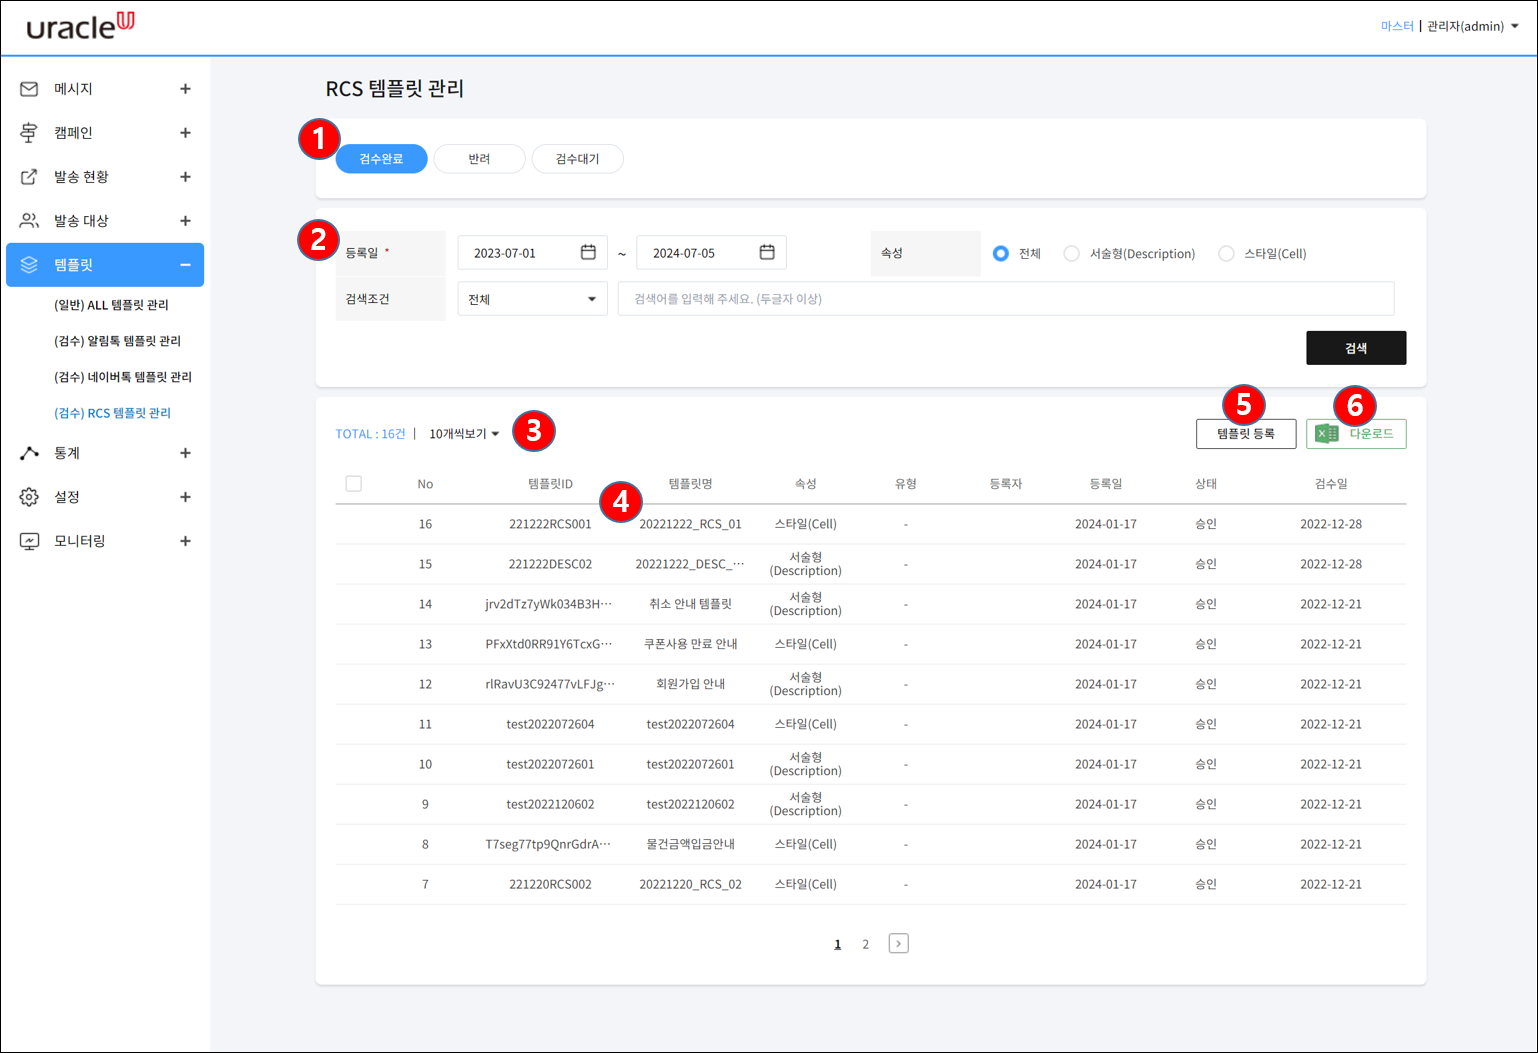Image resolution: width=1538 pixels, height=1053 pixels.
Task: Click the 설정 gear icon
Action: click(29, 497)
